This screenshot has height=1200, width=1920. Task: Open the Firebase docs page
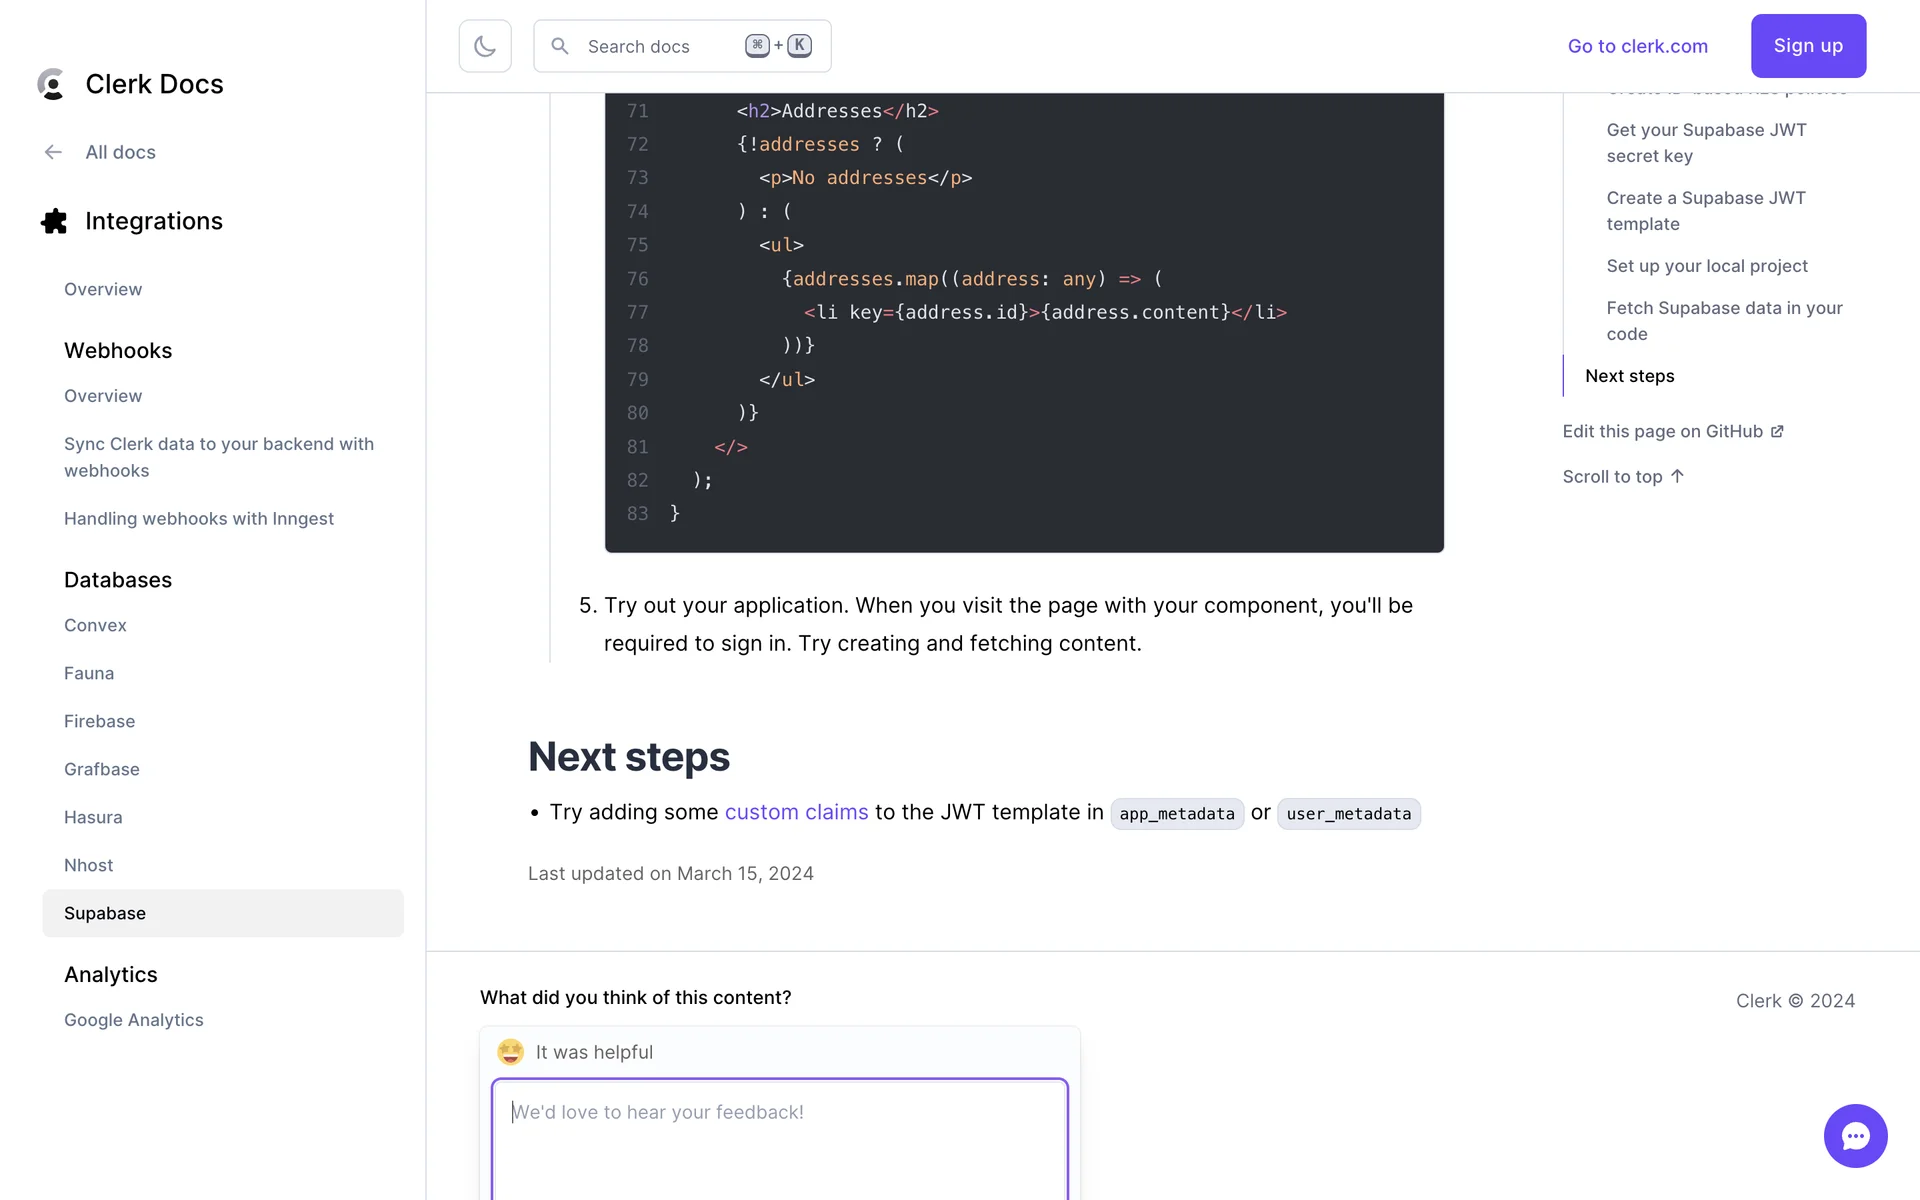tap(99, 721)
